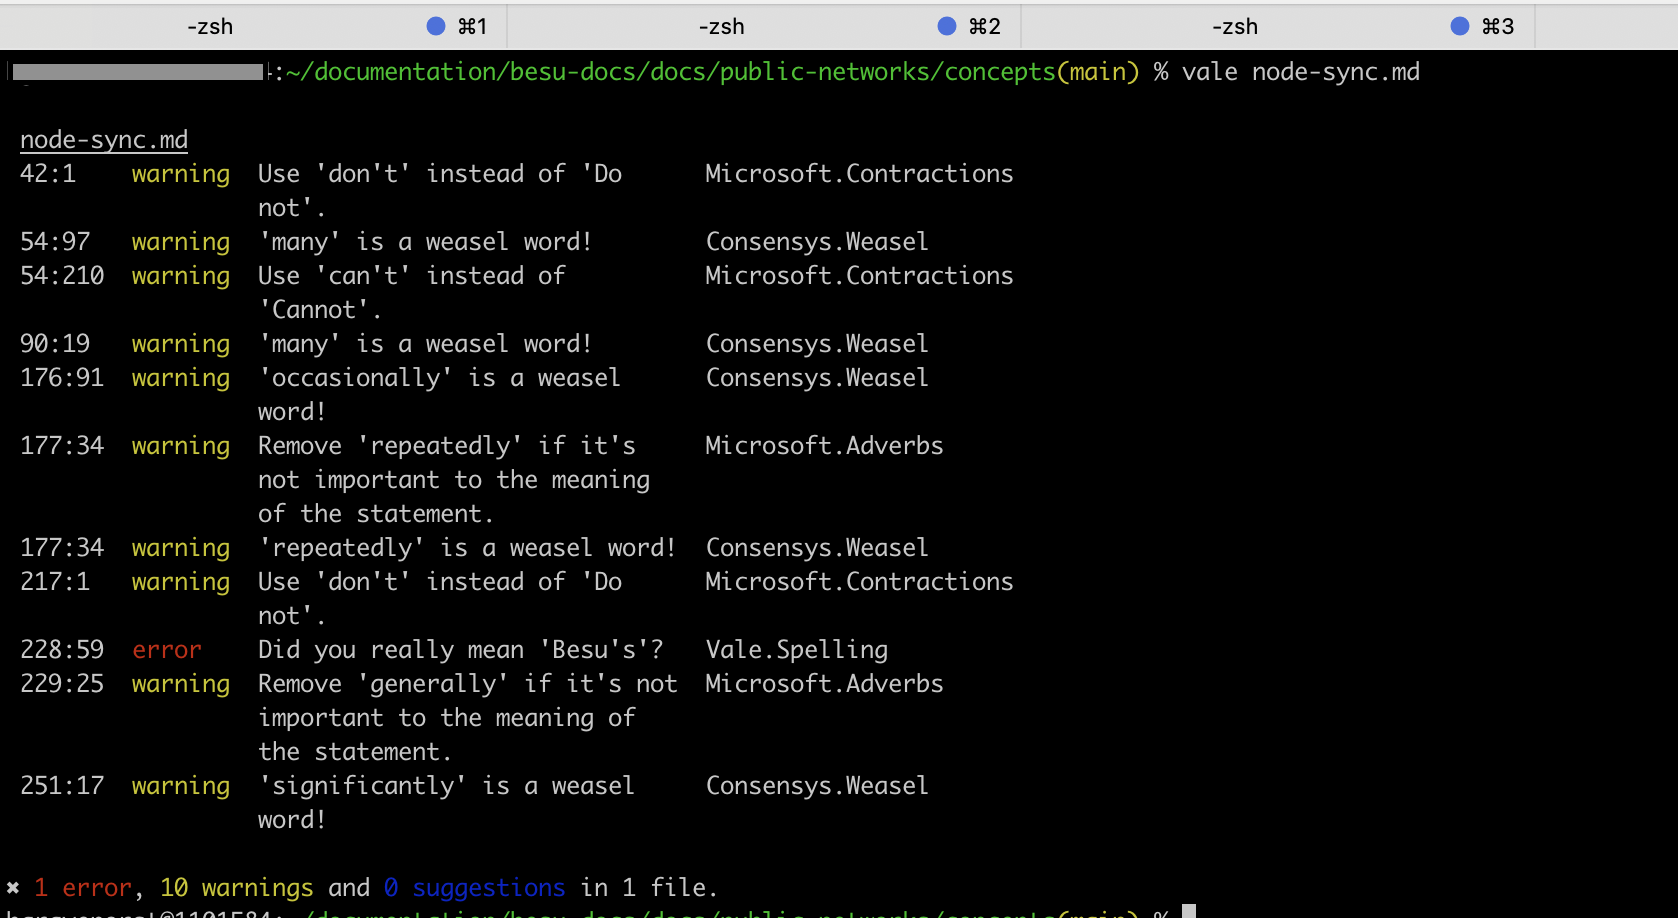Click the blue activity dot beside ⌘3
The height and width of the screenshot is (918, 1678).
1460,27
